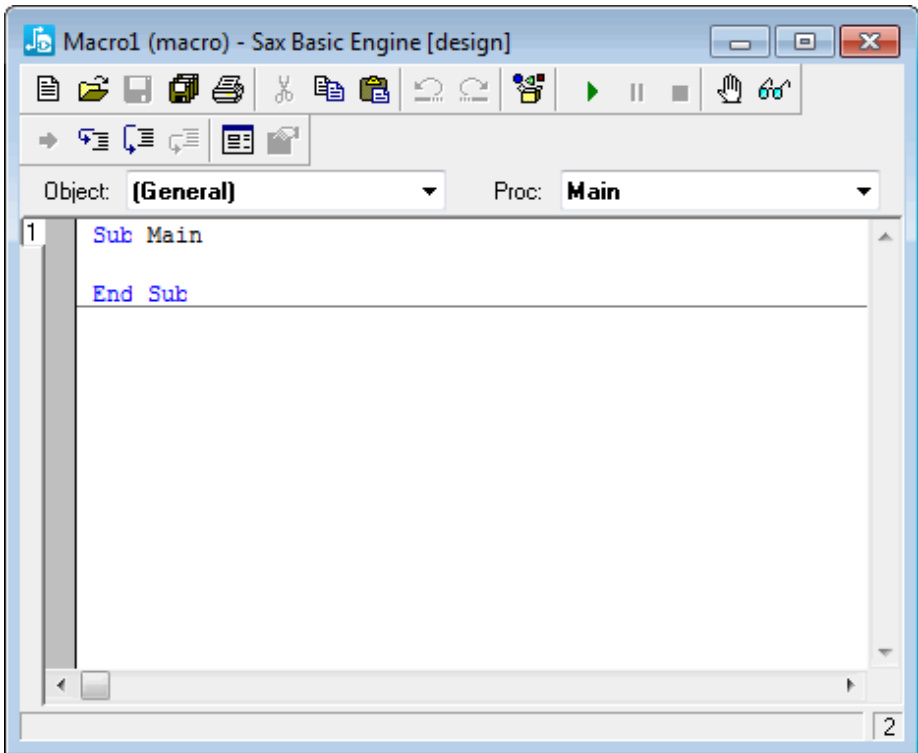Click the Copy icon in the toolbar
The height and width of the screenshot is (753, 918).
click(x=328, y=92)
